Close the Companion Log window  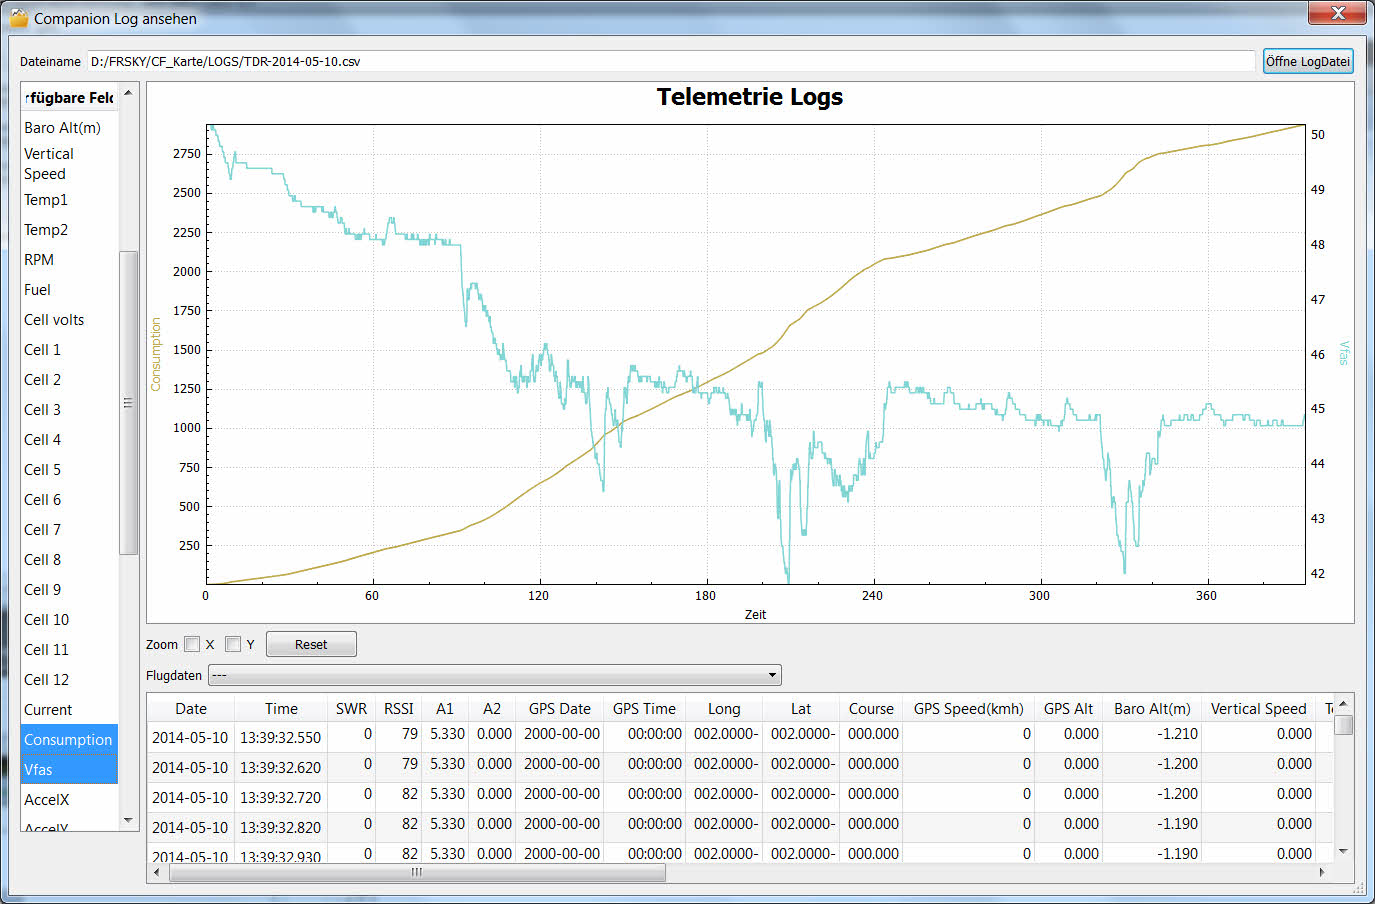[x=1337, y=13]
